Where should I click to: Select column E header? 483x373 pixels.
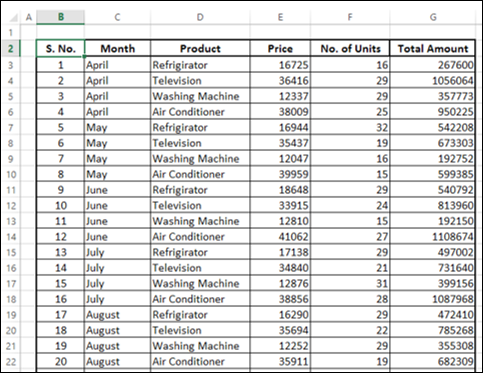click(x=280, y=17)
